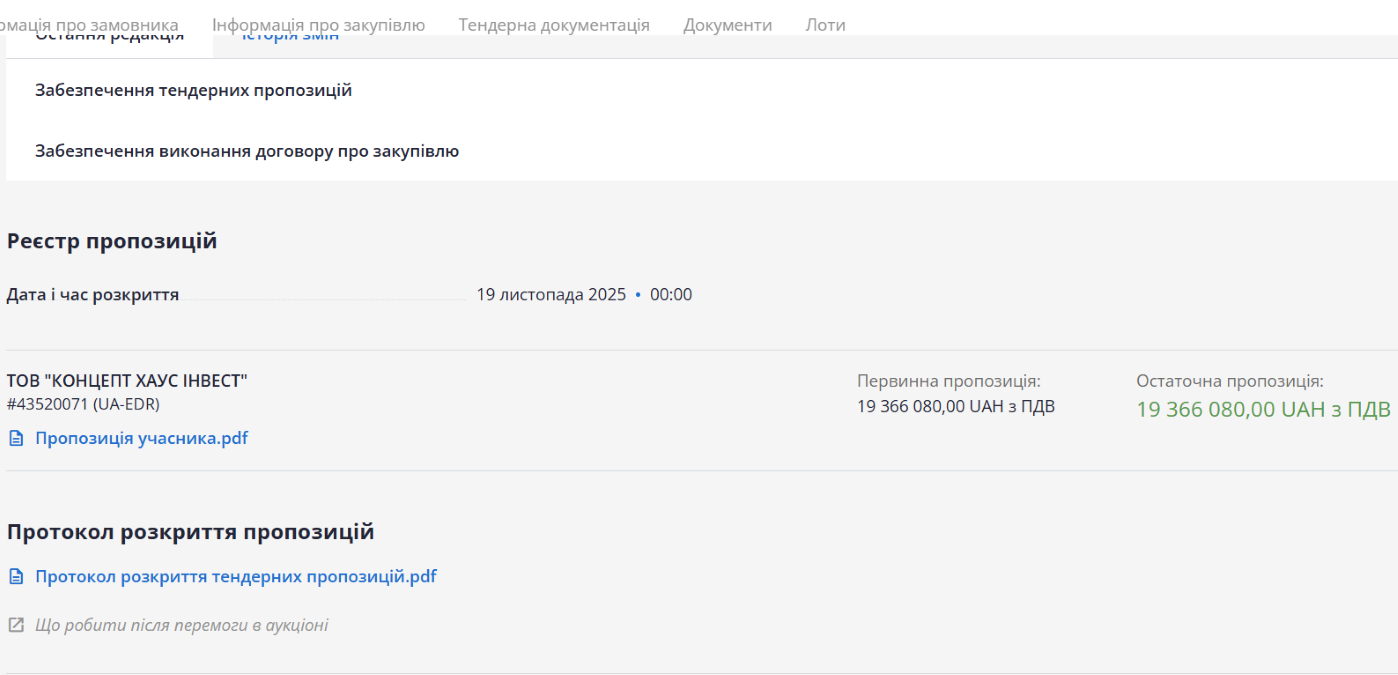The width and height of the screenshot is (1398, 675).
Task: Click the bidder name ТОВ "КОНЦЕПТ ХАУС ІНВЕСТ"
Action: pos(127,381)
